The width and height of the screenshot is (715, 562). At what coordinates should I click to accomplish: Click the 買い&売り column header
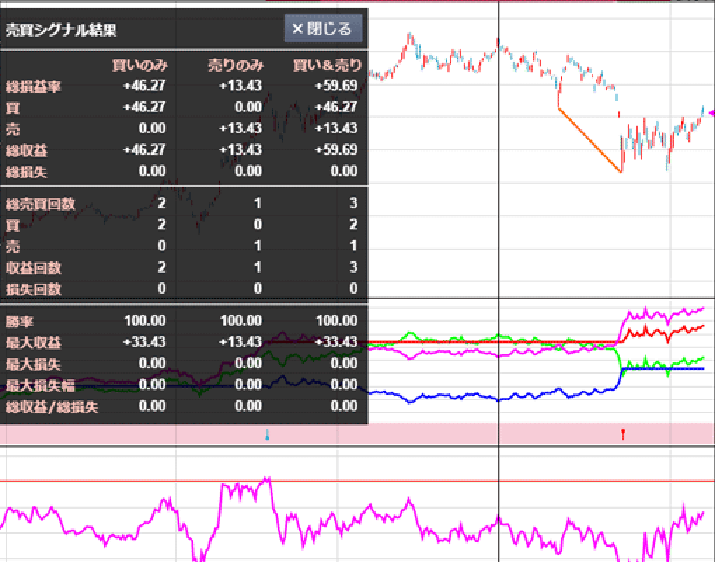click(325, 65)
